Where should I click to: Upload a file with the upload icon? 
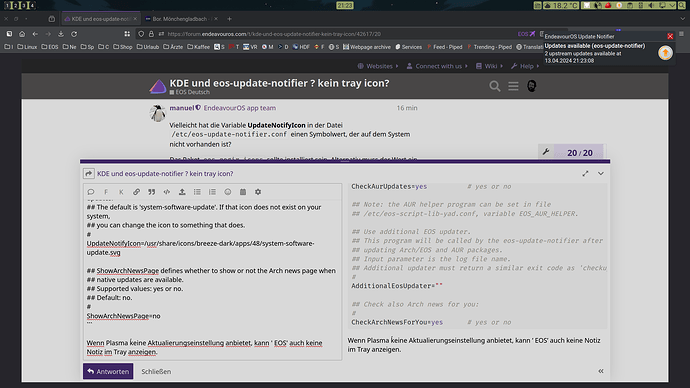[x=182, y=192]
